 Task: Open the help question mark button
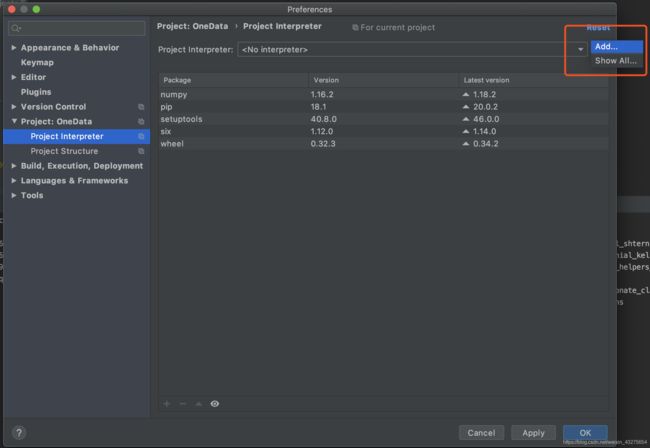[19, 433]
